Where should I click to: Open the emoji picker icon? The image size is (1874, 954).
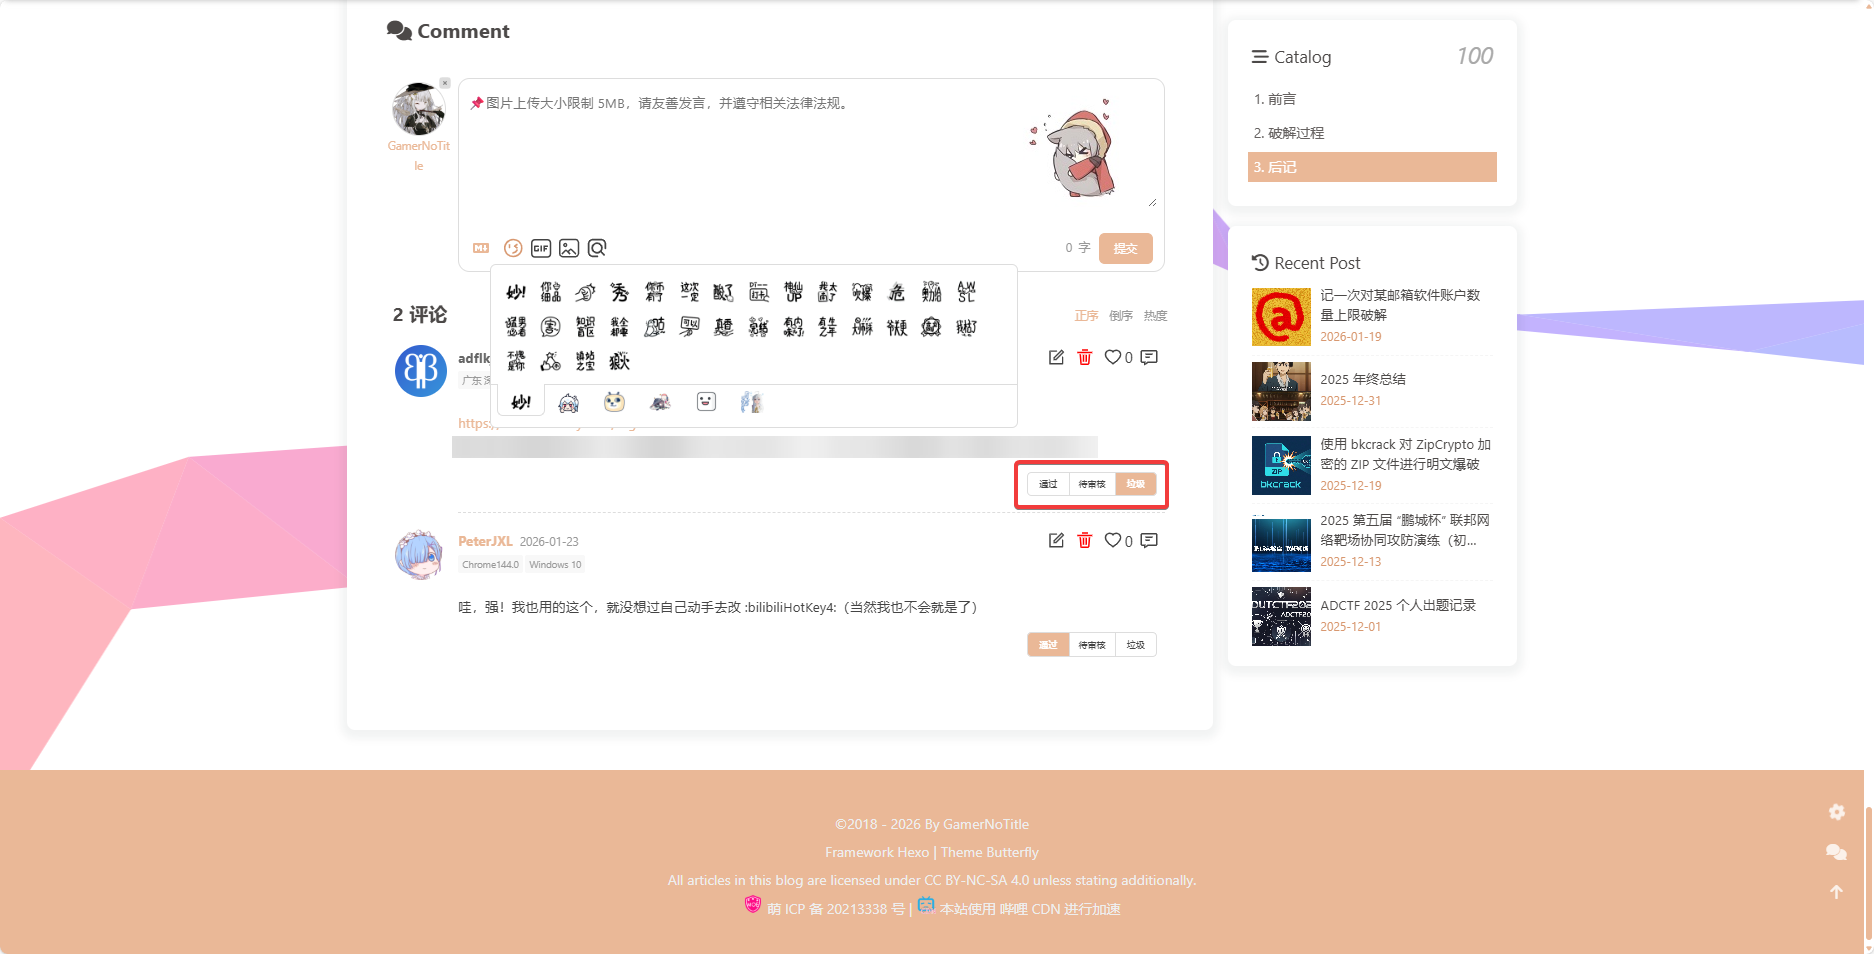(513, 248)
